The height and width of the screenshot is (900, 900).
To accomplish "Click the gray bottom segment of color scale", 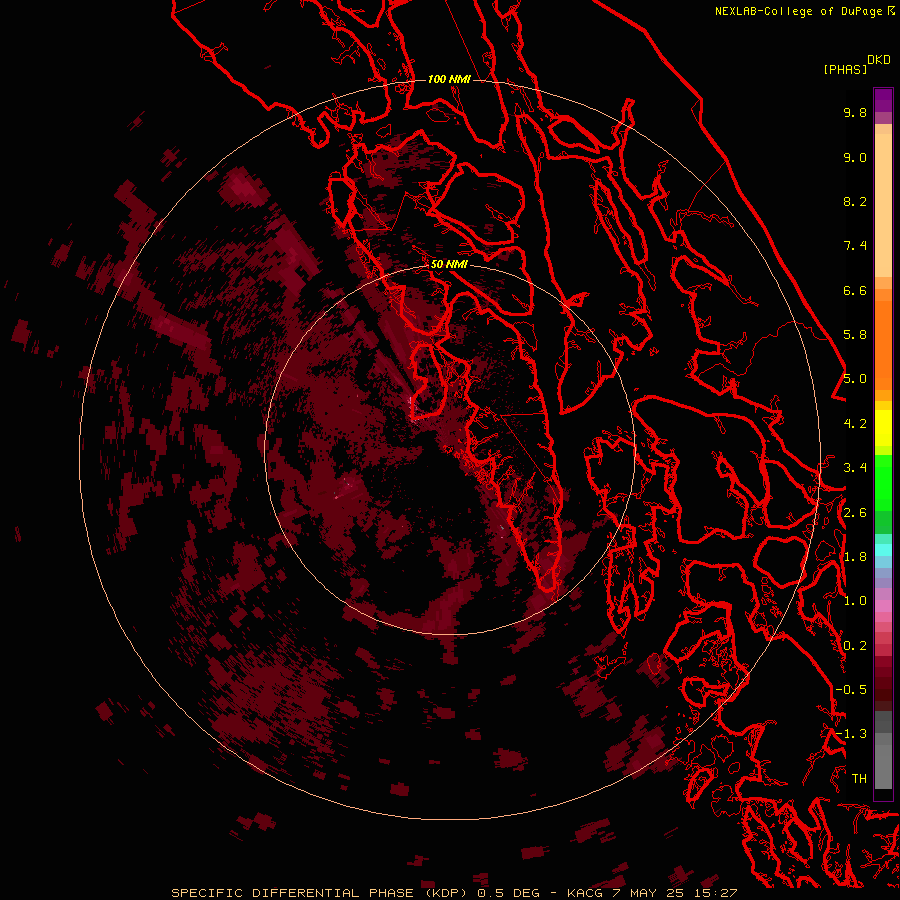I will [883, 763].
